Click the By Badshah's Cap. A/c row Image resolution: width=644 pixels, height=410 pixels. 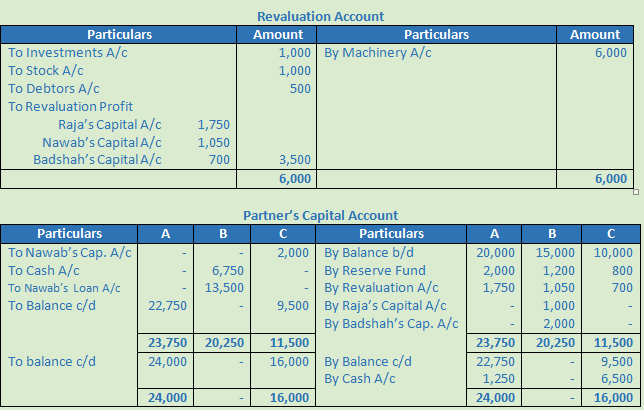tap(391, 324)
